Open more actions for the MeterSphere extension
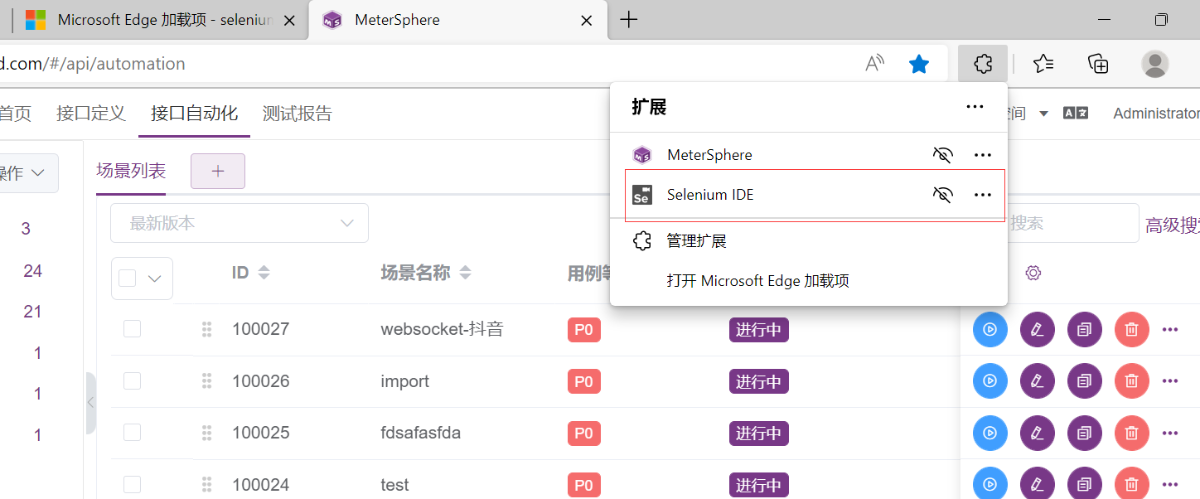 (x=983, y=155)
